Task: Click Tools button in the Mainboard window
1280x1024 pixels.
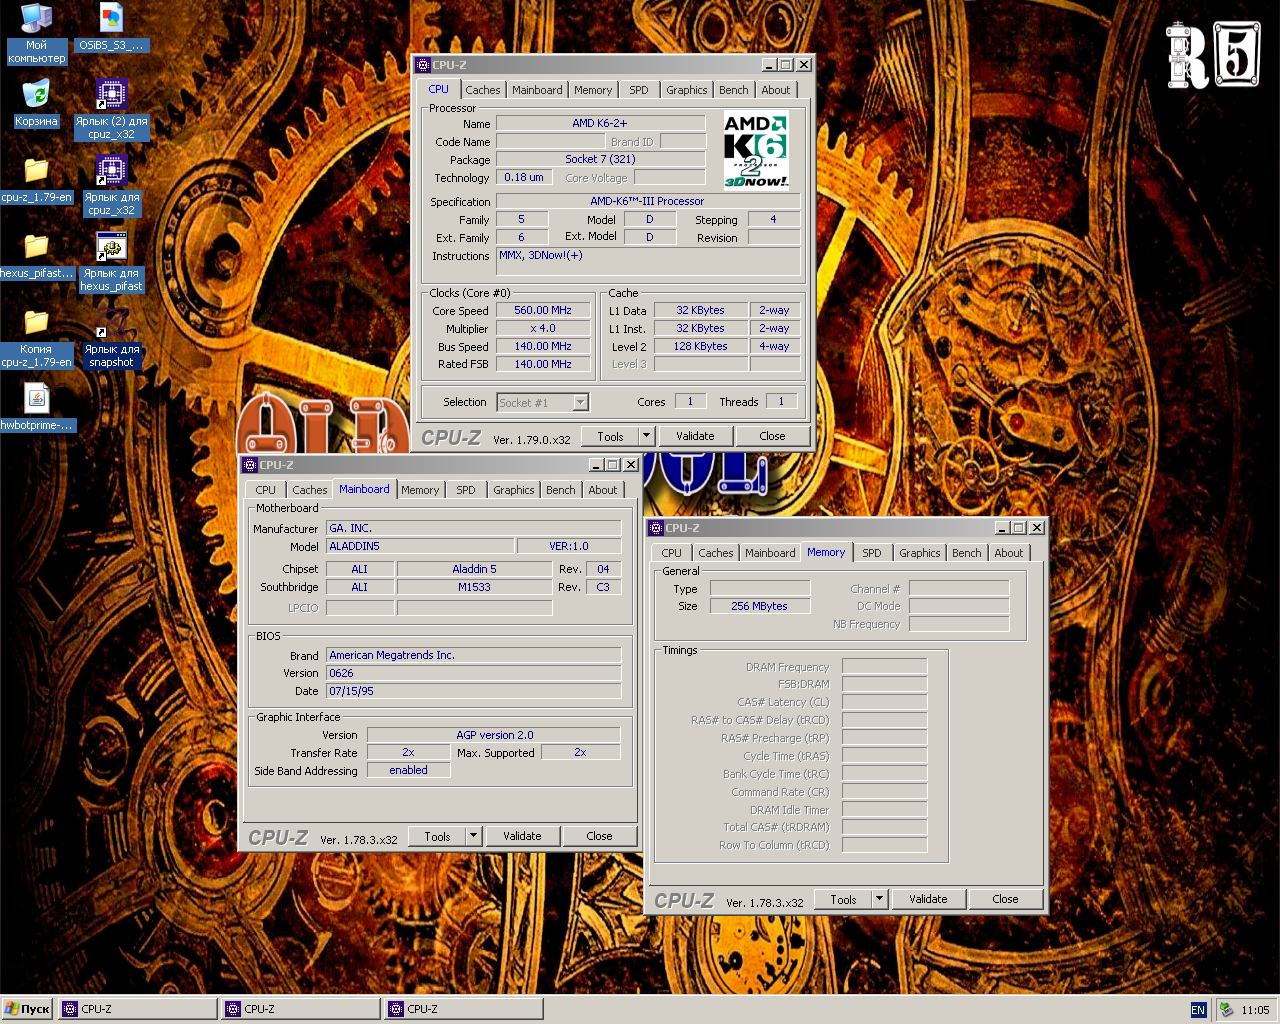Action: [x=437, y=836]
